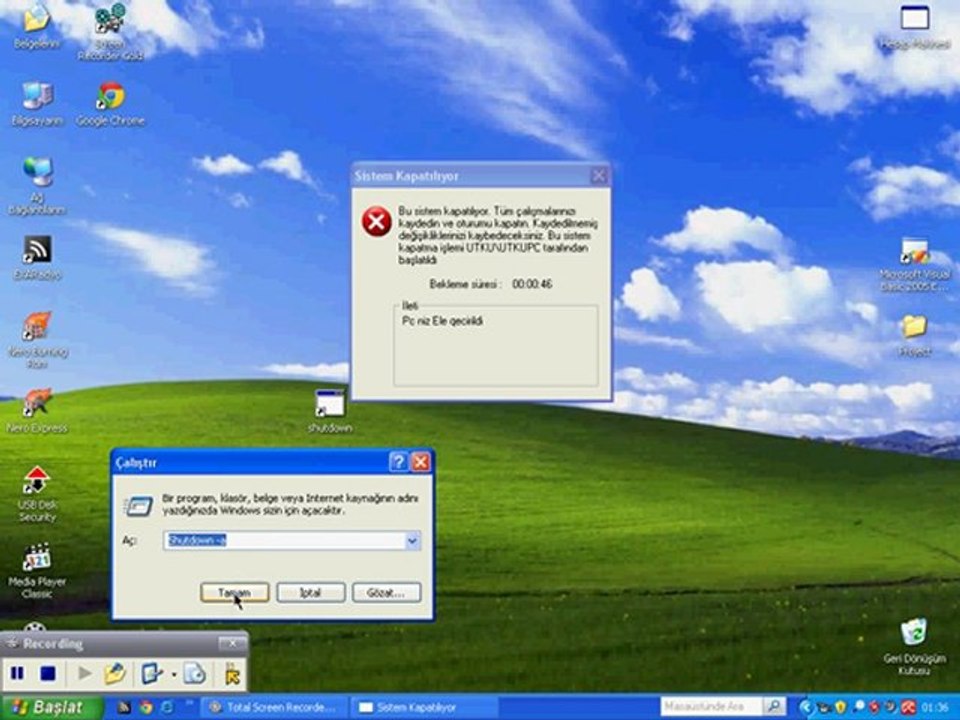Click the yellow shield tray icon

(x=841, y=707)
